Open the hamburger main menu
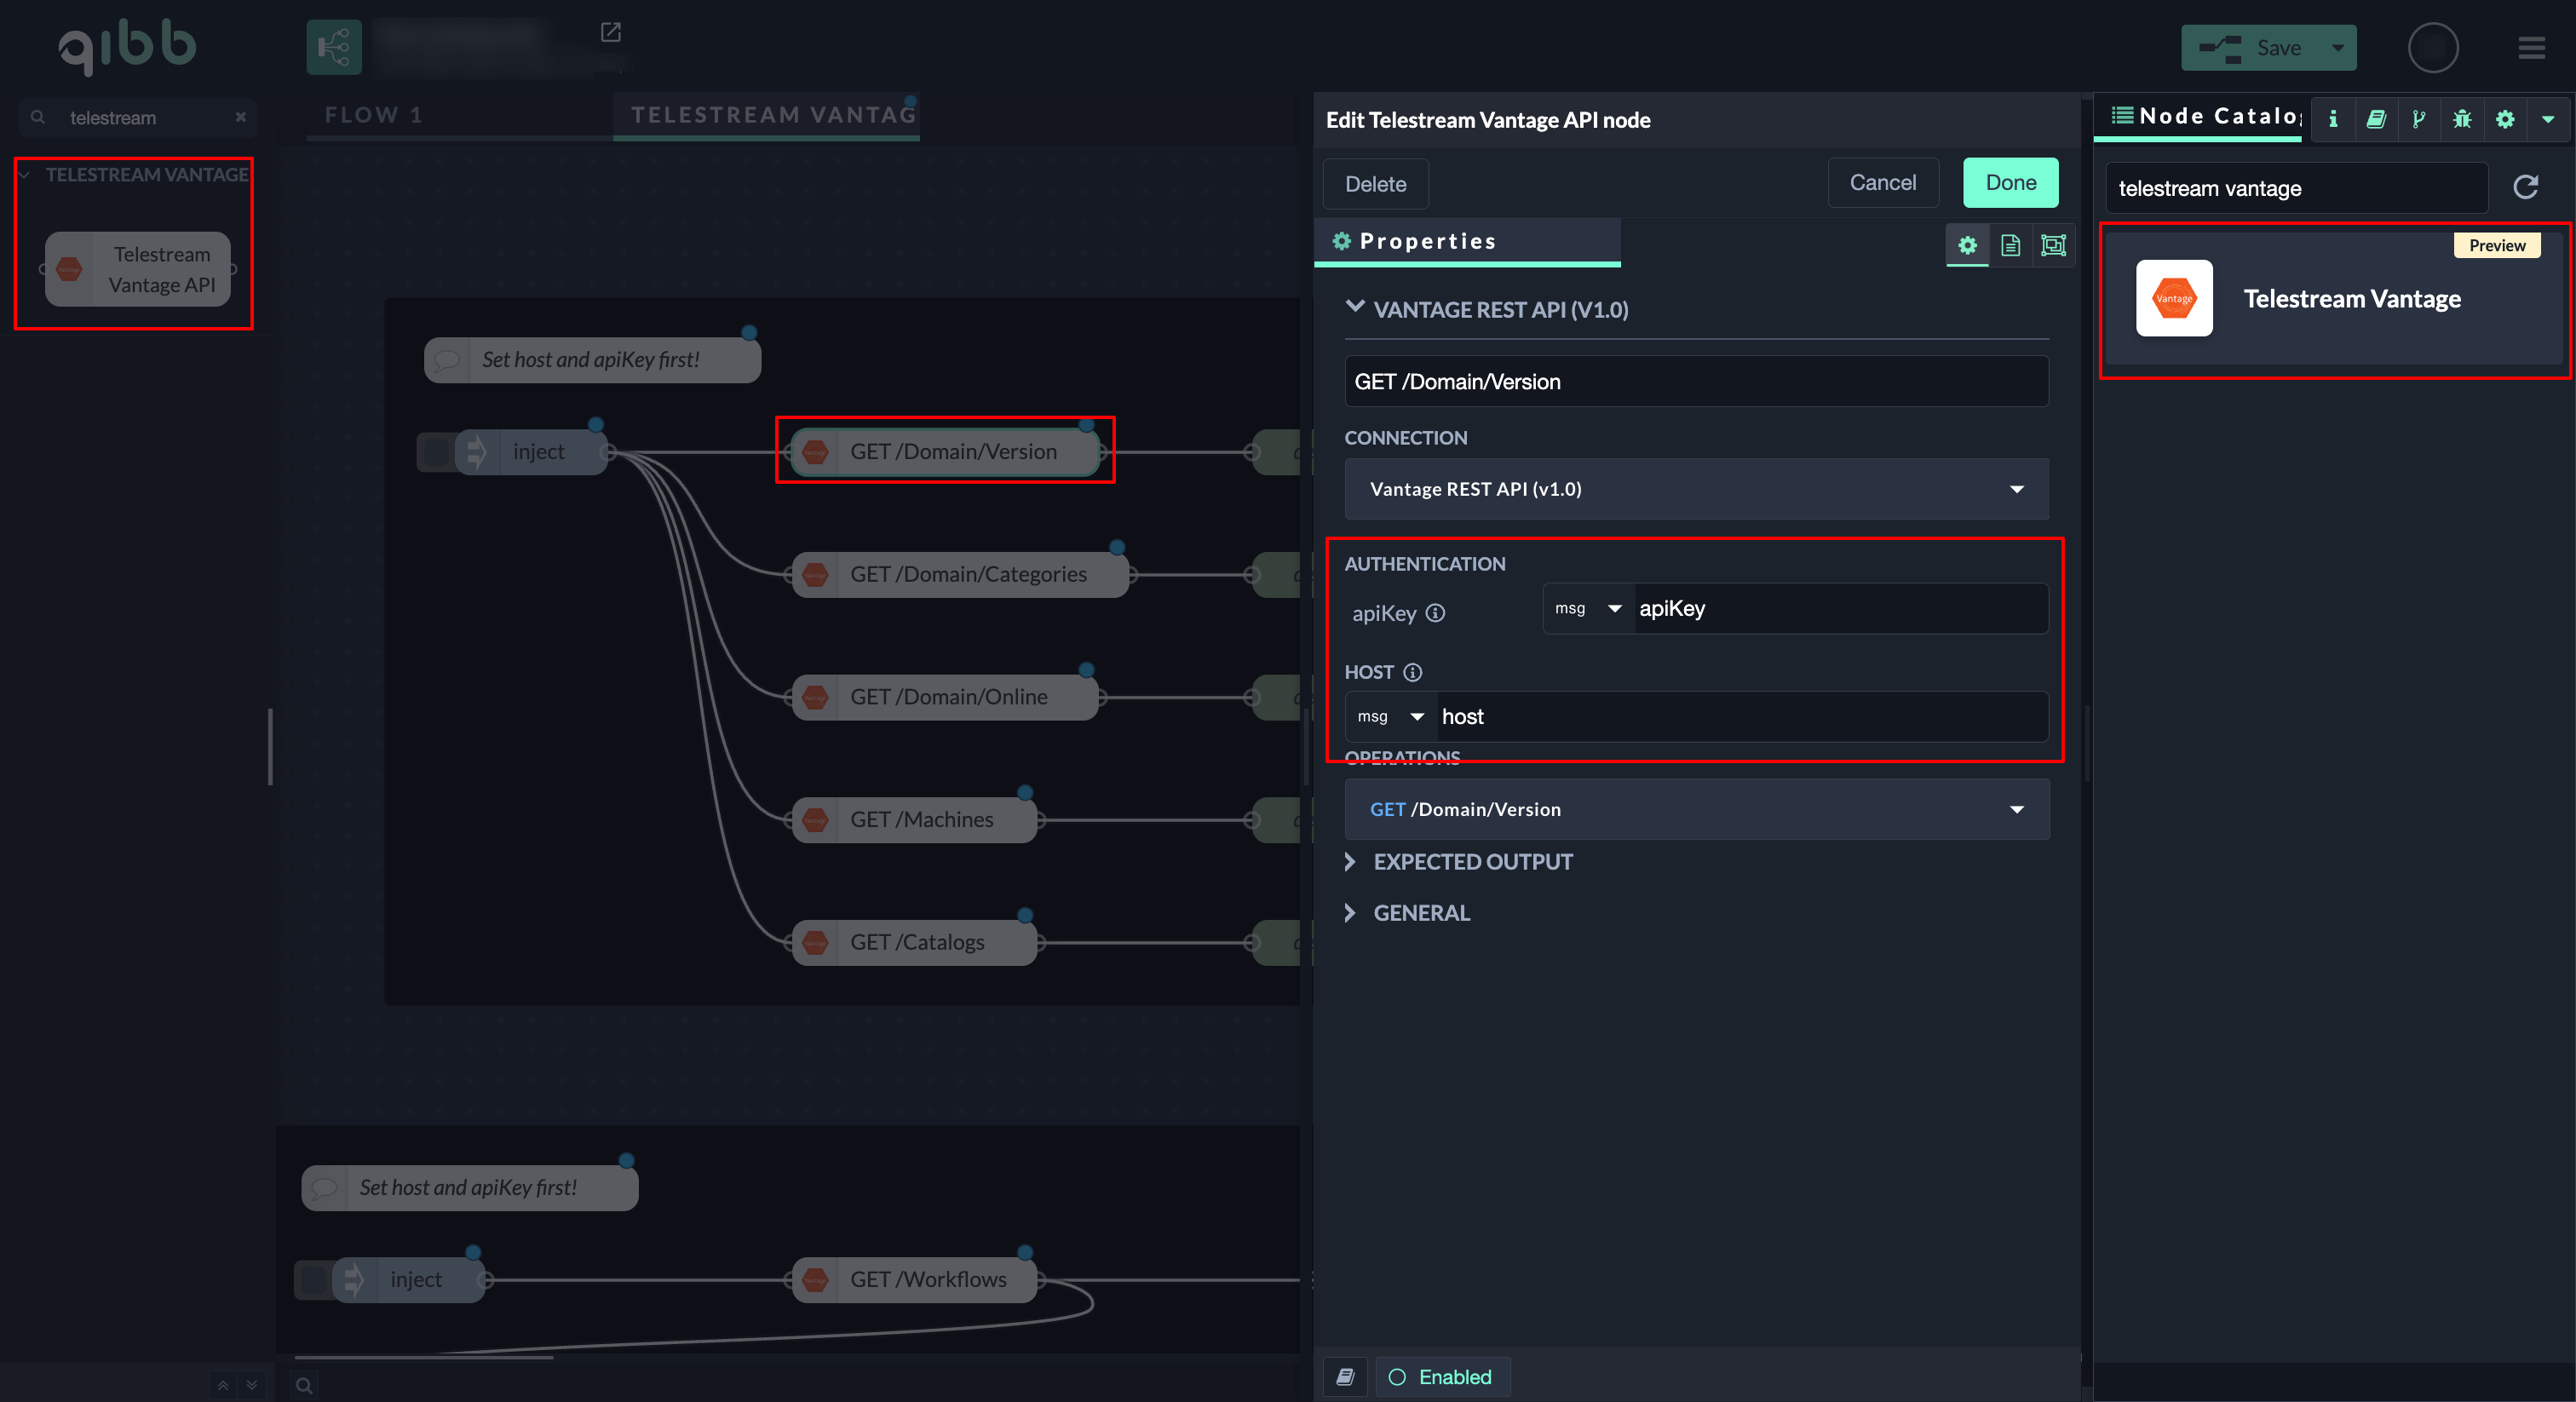 [x=2531, y=48]
